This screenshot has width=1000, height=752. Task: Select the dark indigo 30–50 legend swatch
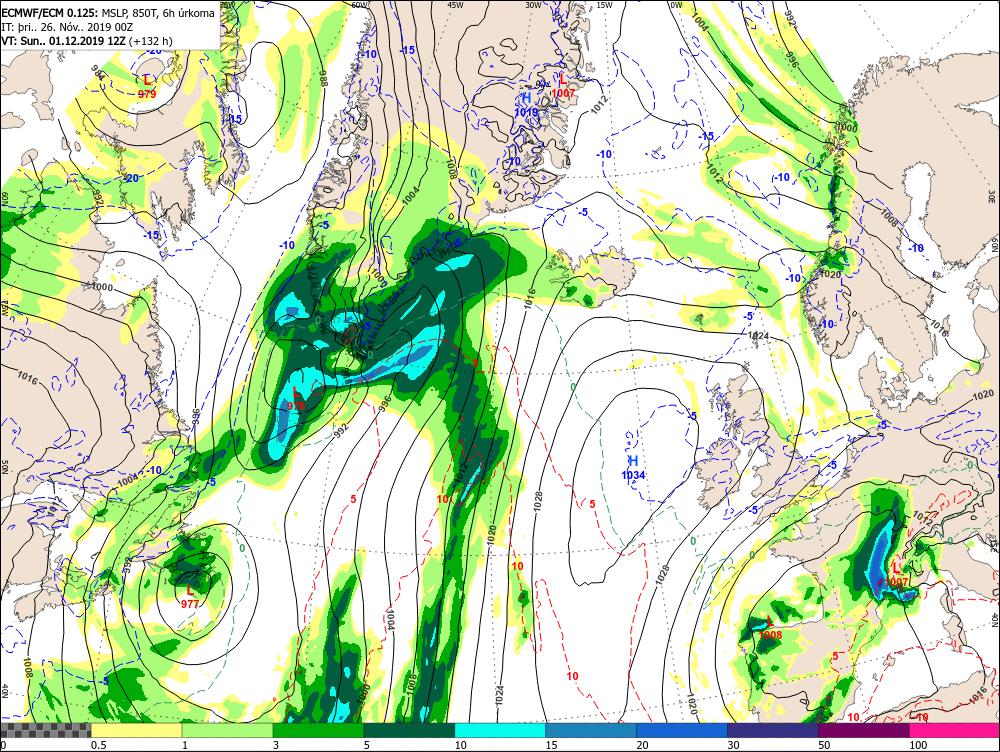772,730
